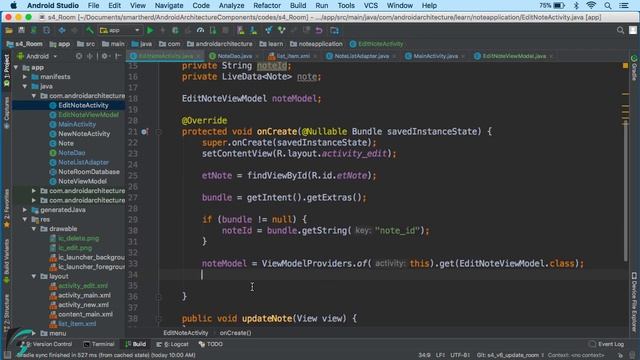Toggle the Logcat tool window button
Screen dimensions: 640x360
[172, 344]
